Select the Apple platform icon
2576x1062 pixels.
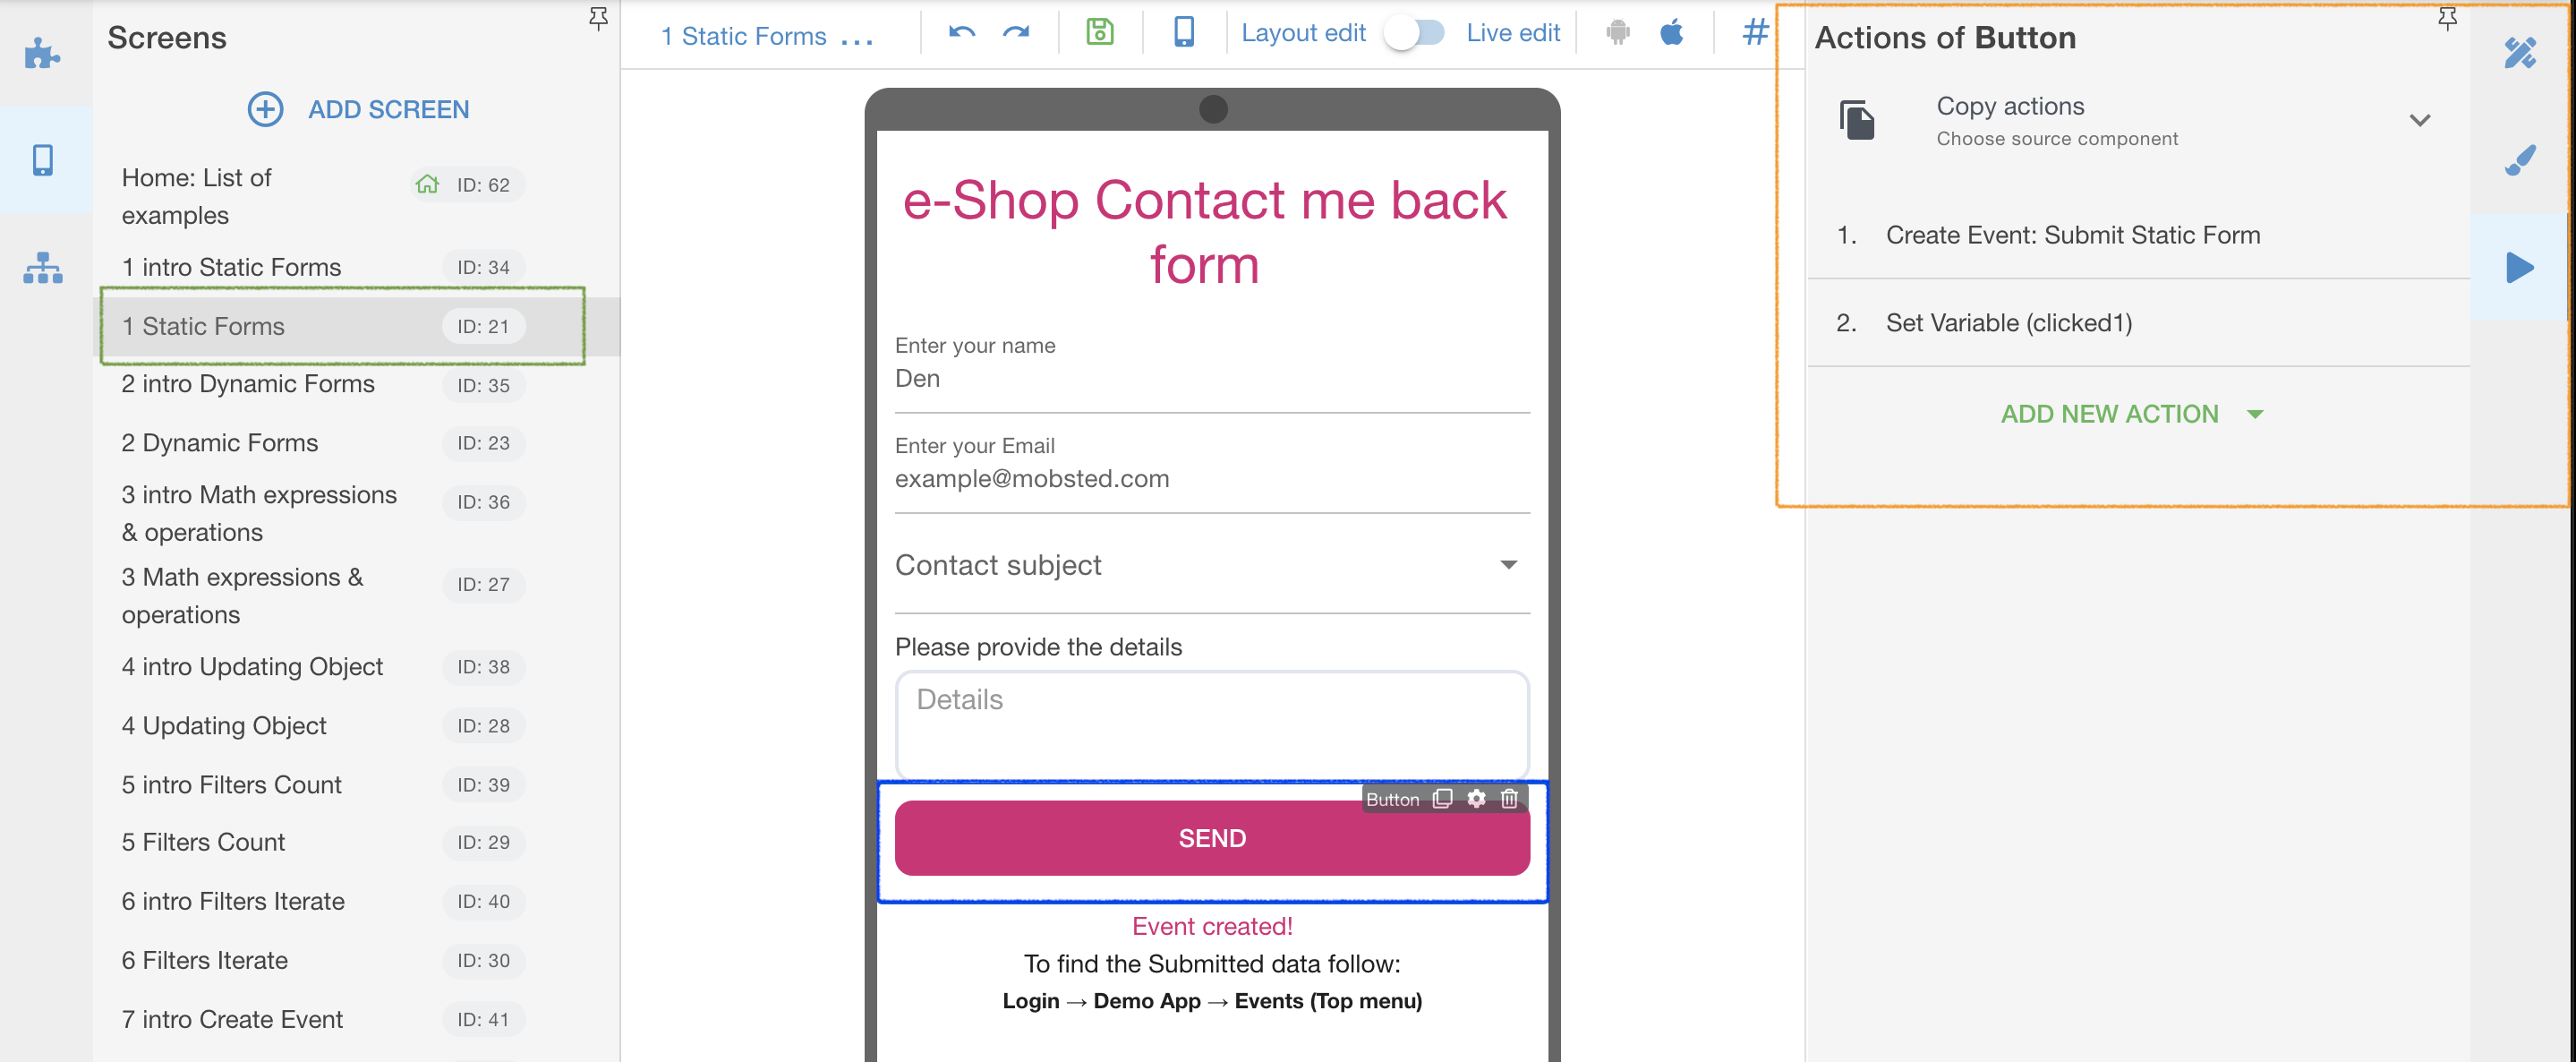pos(1671,32)
